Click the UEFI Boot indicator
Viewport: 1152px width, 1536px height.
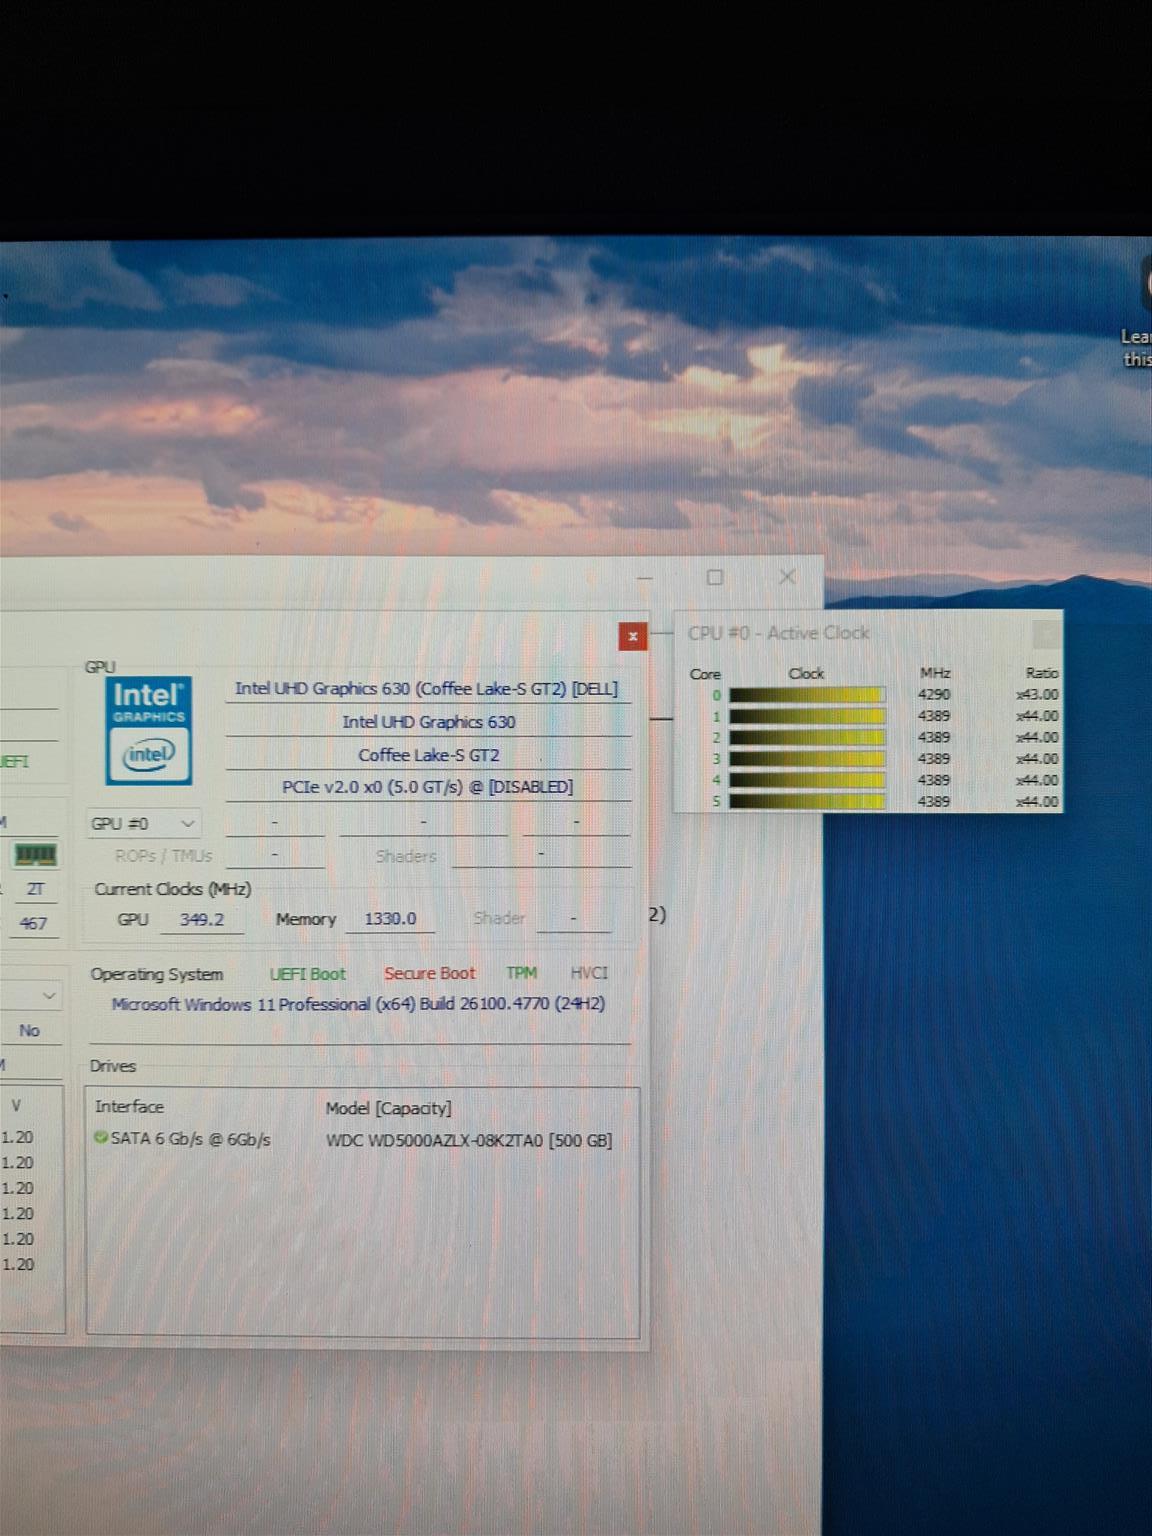[x=307, y=974]
